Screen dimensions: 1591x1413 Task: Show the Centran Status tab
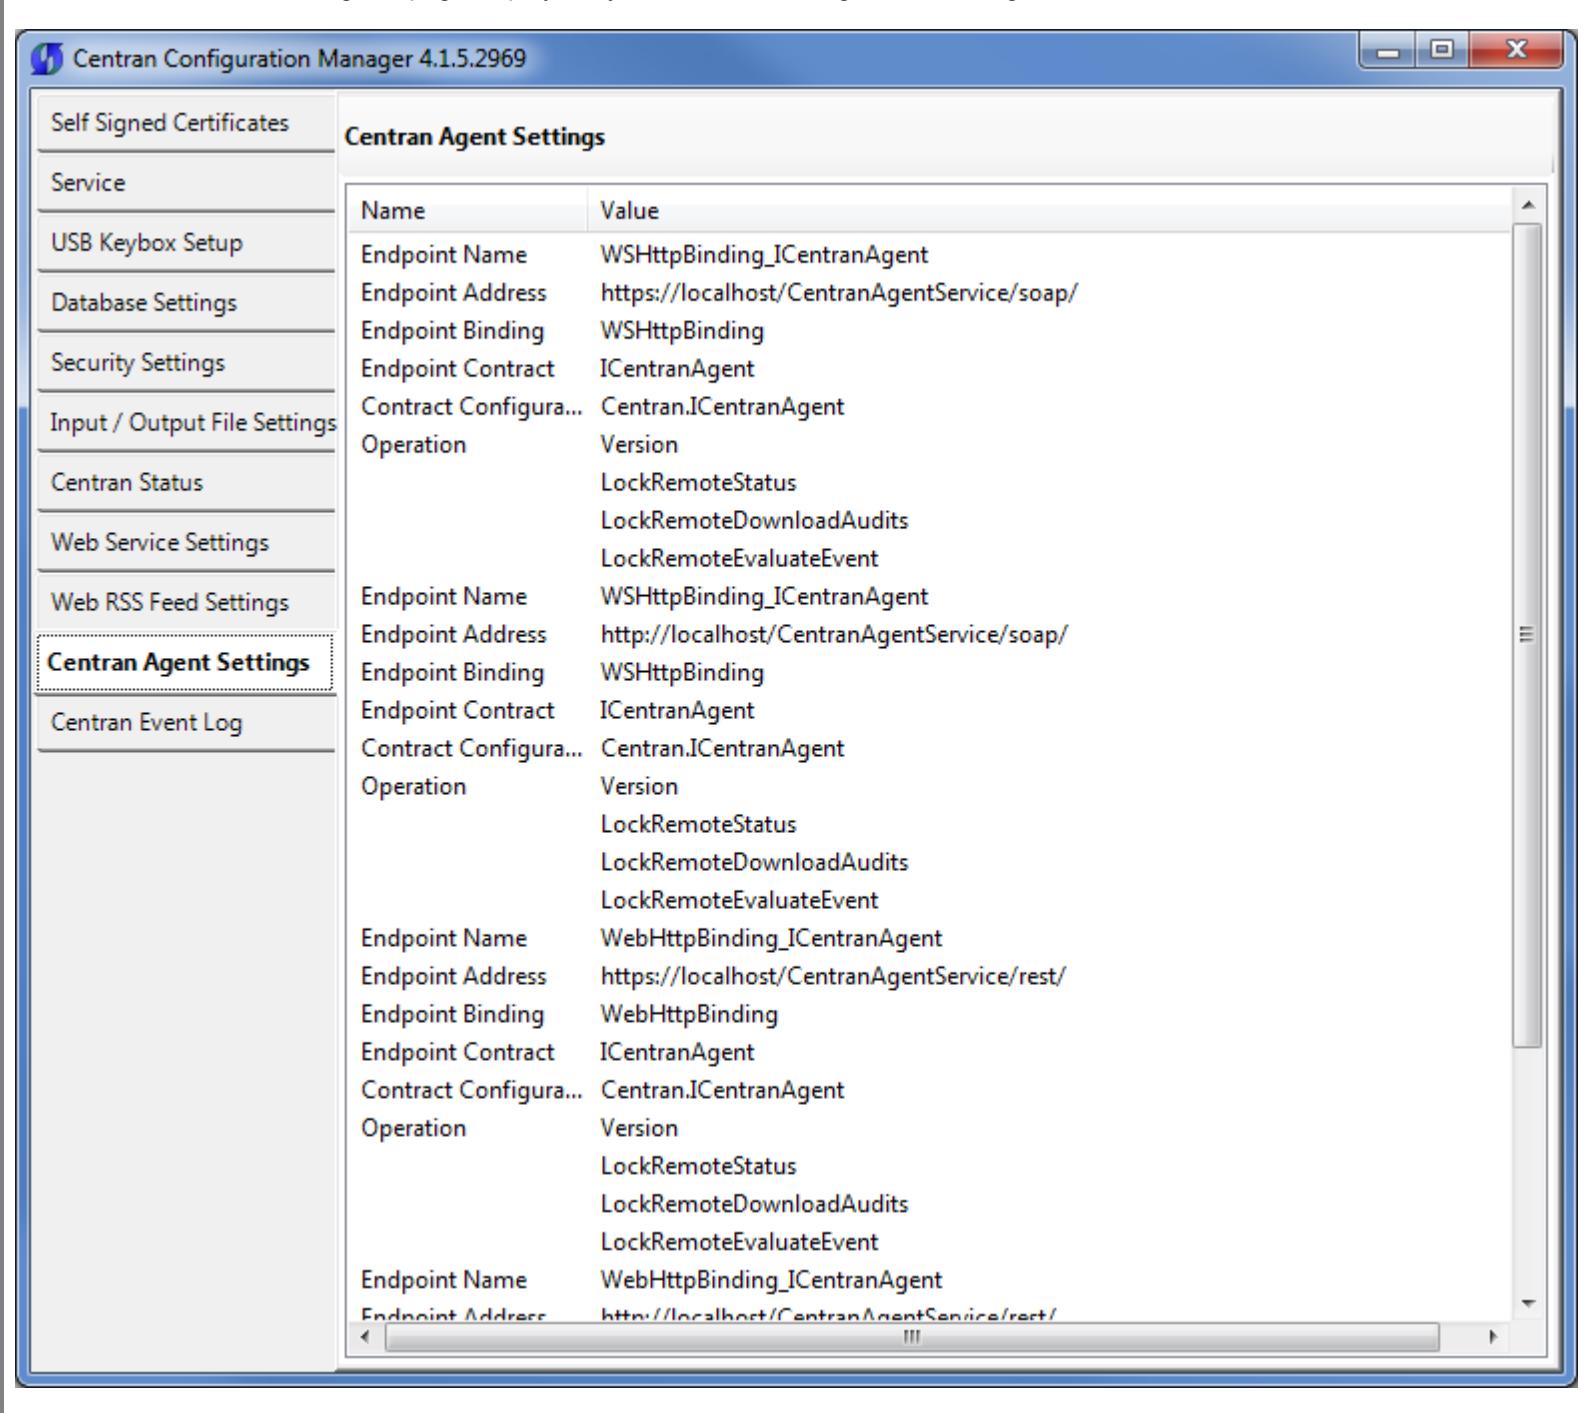[185, 483]
